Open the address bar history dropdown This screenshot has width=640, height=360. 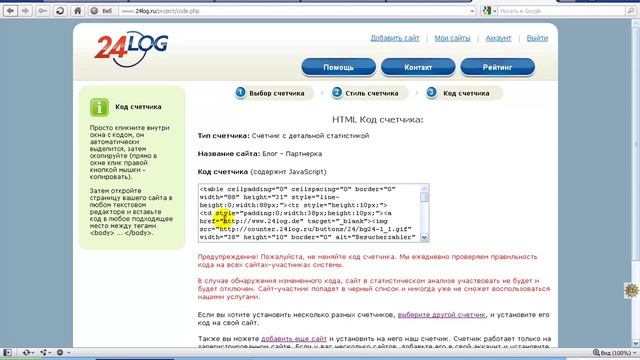(472, 11)
